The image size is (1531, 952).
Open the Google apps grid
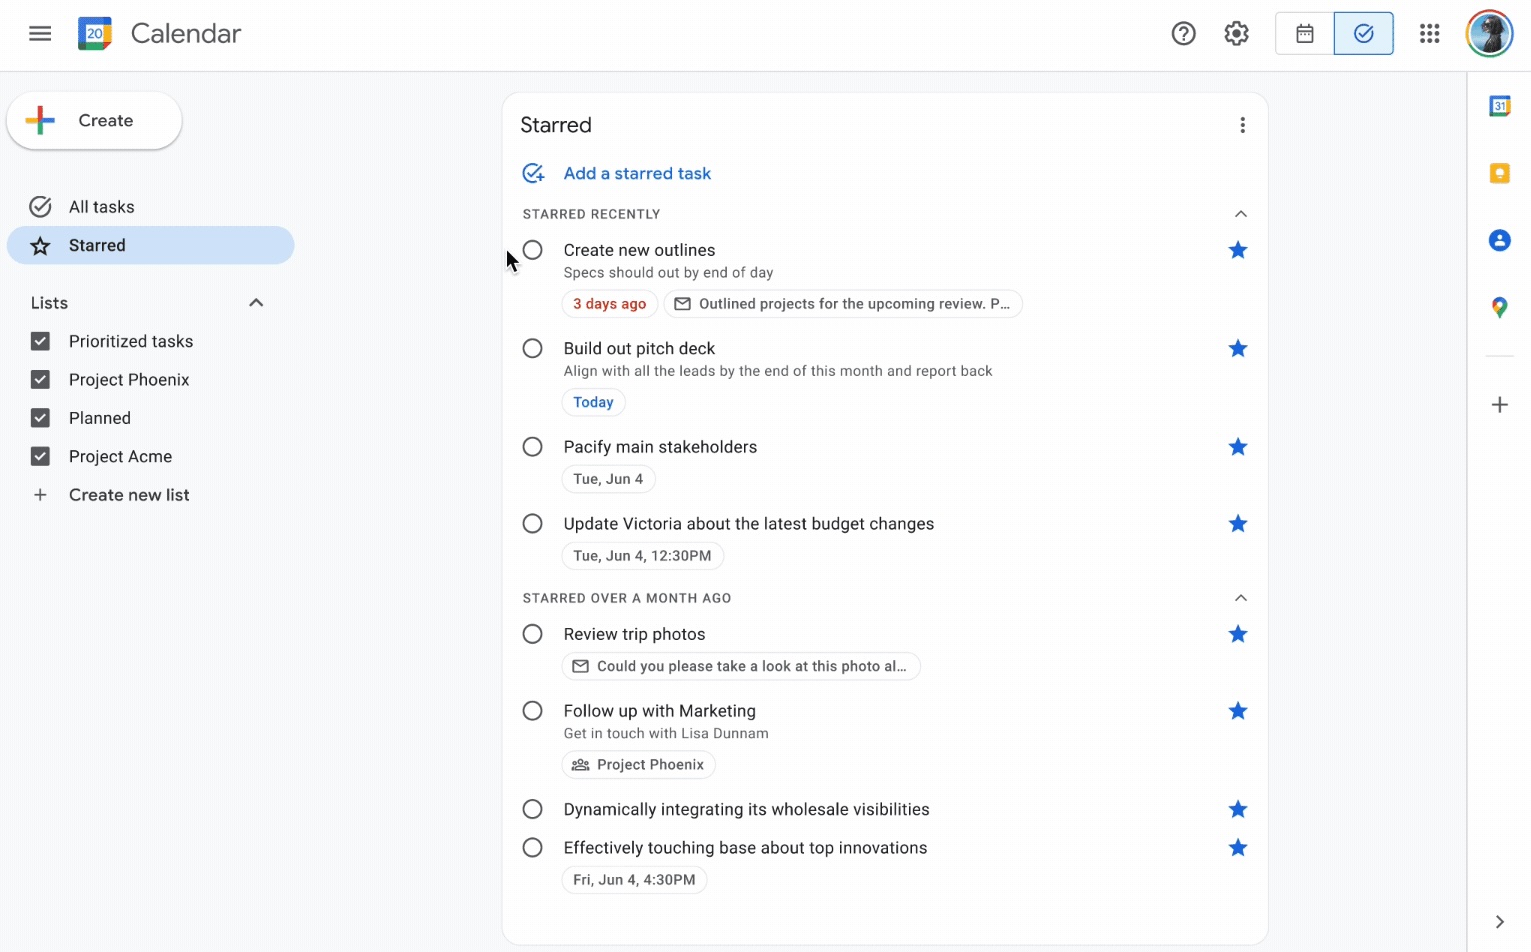tap(1429, 33)
